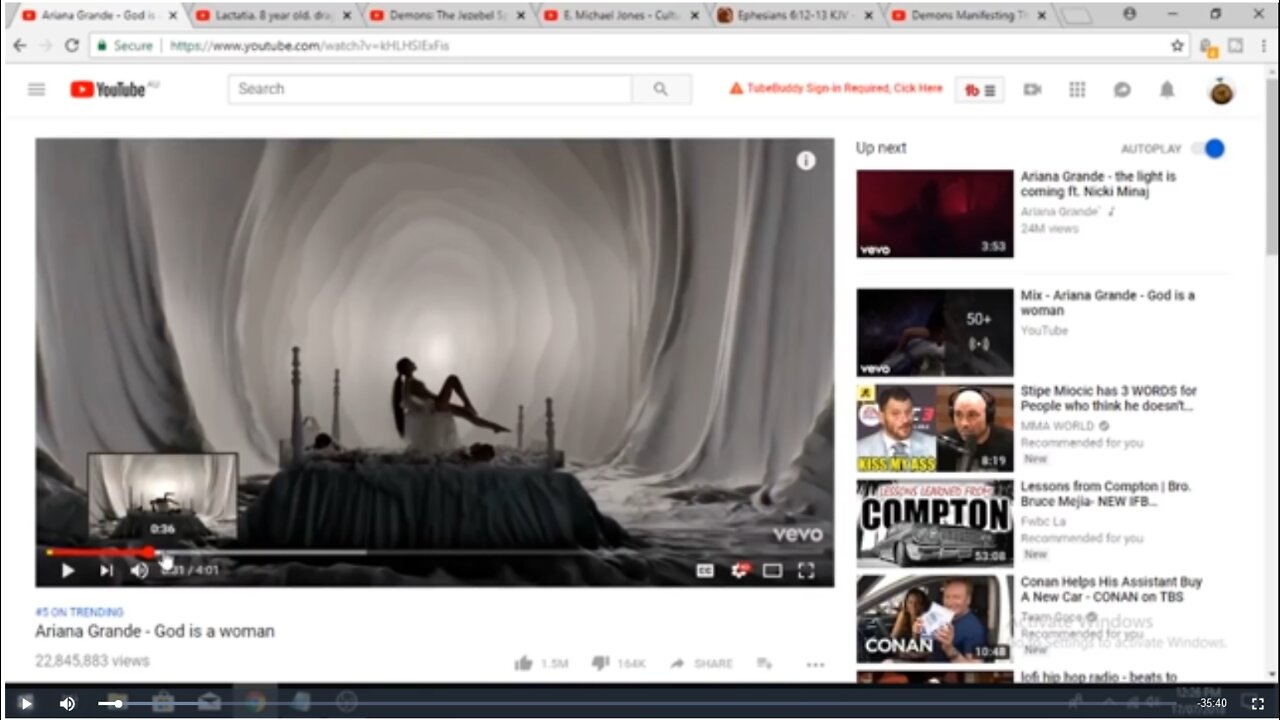Open the #5 ON TRENDING link

pyautogui.click(x=79, y=612)
